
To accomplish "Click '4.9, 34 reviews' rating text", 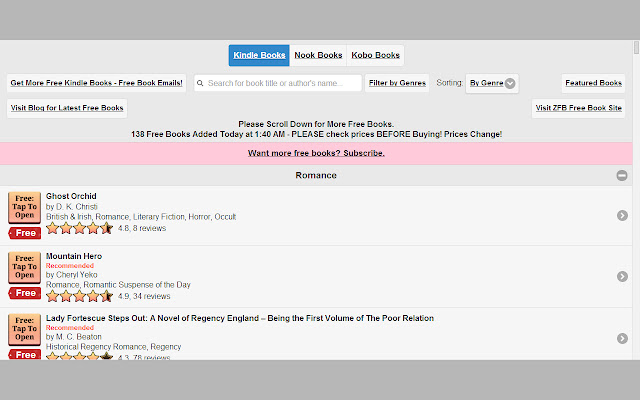I will click(x=144, y=296).
